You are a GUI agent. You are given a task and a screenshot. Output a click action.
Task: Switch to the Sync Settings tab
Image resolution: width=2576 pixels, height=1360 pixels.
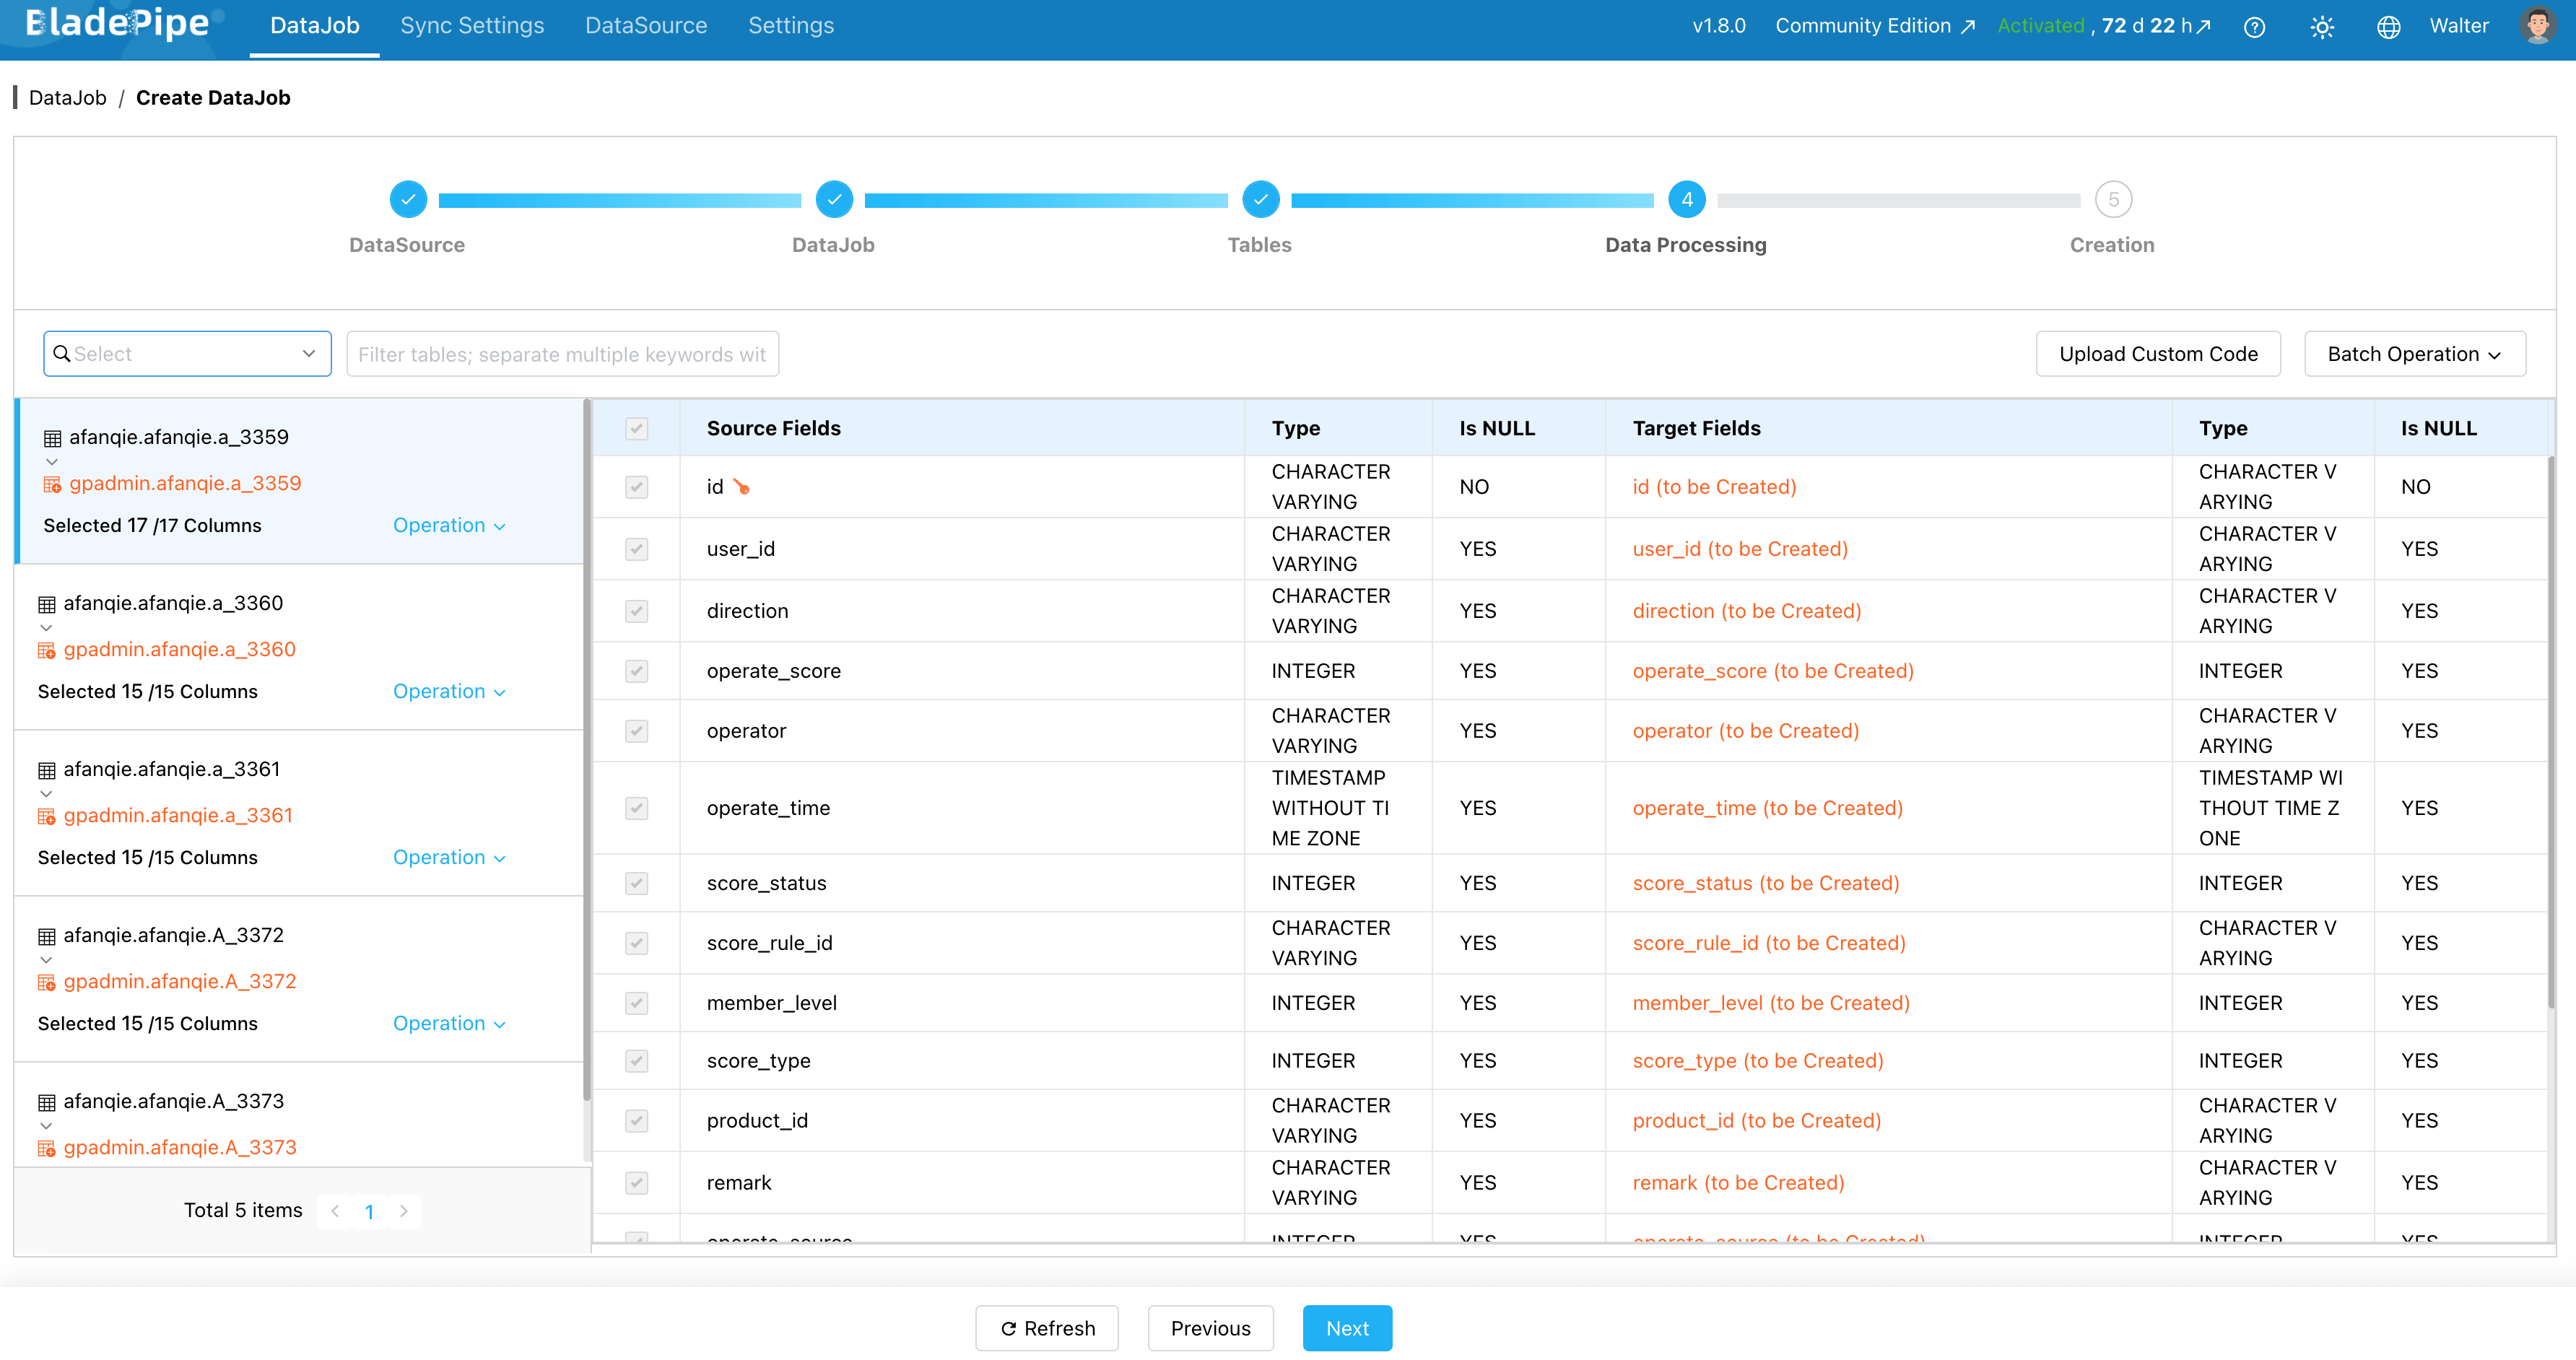point(472,26)
